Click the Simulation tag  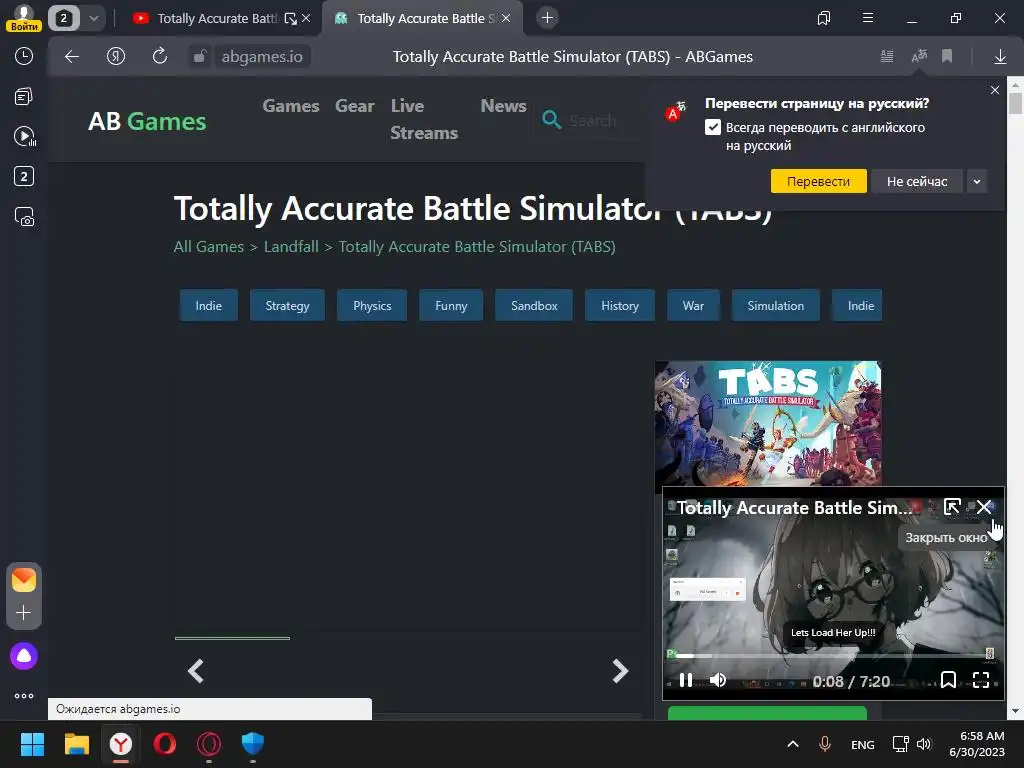click(776, 306)
